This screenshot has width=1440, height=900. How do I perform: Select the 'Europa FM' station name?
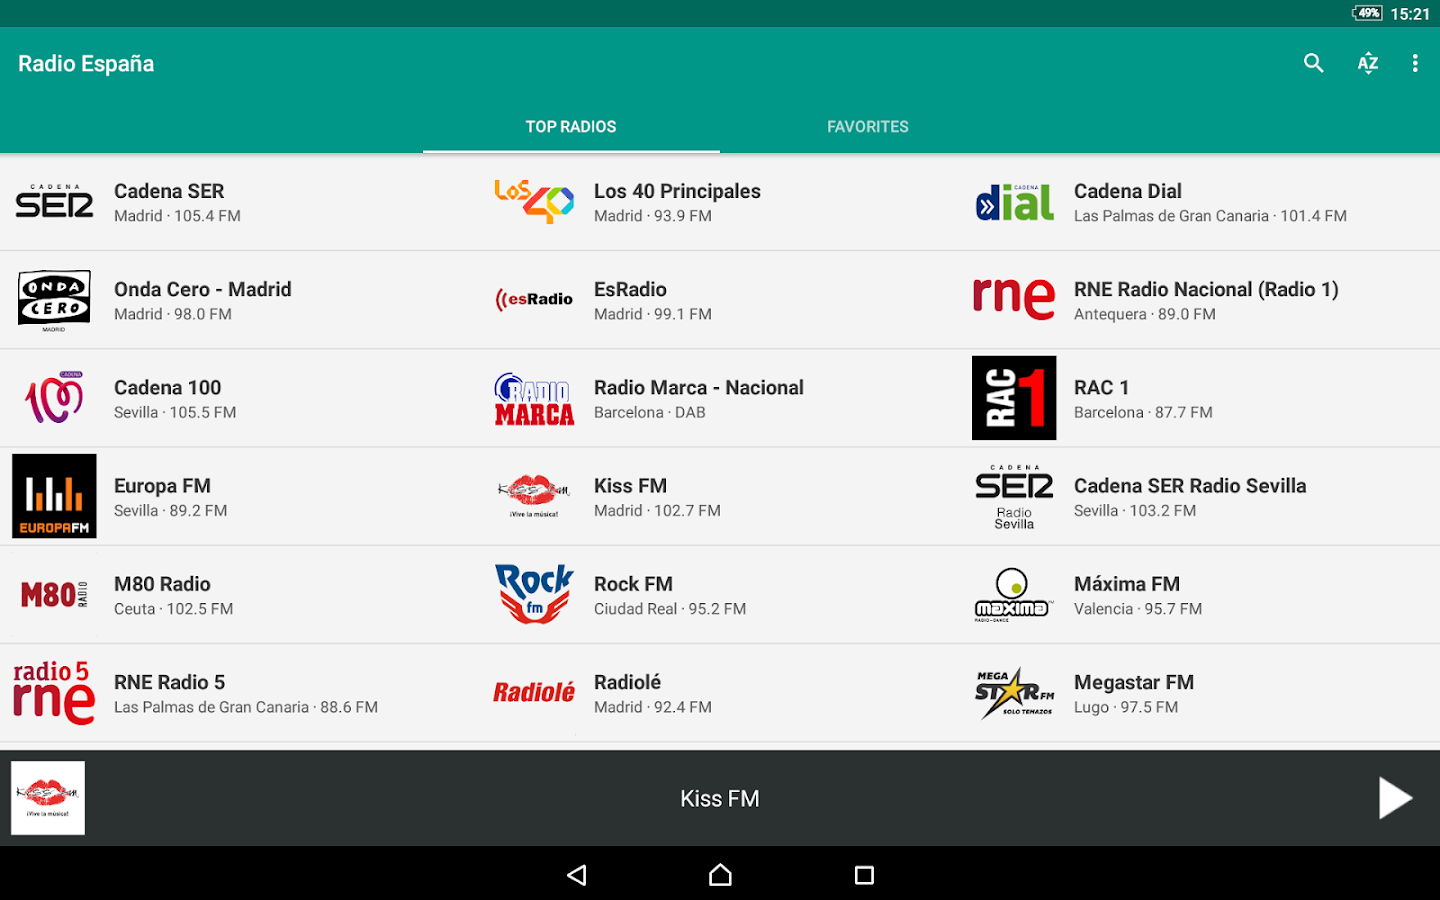click(162, 486)
